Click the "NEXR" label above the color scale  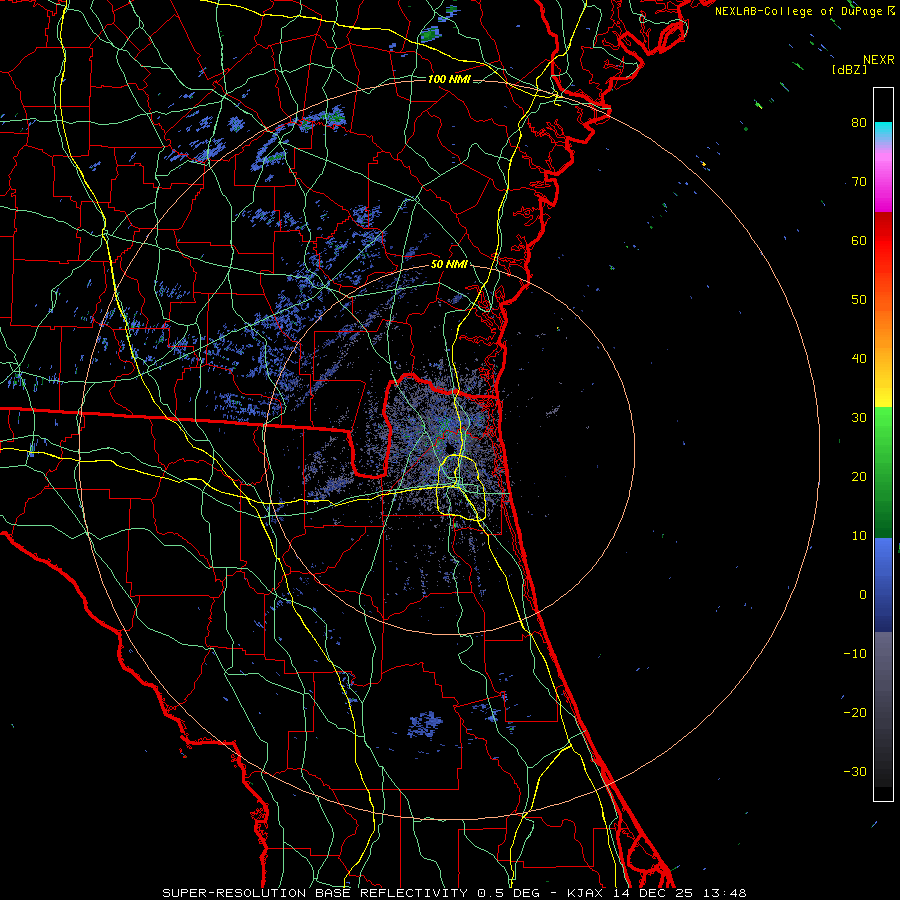point(879,60)
